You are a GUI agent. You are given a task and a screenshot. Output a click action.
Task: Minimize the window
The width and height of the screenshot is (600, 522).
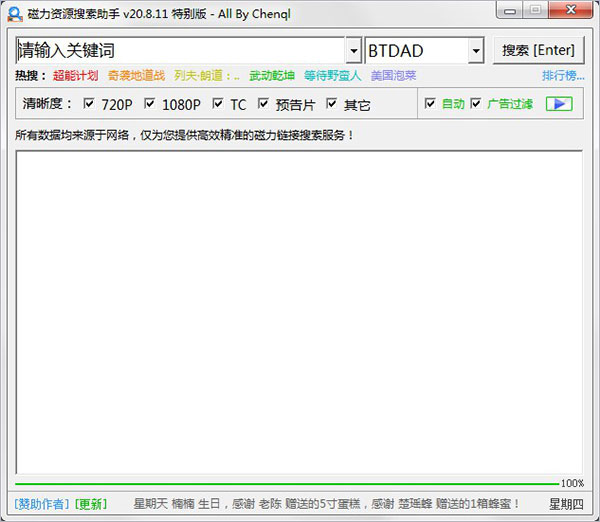point(510,10)
